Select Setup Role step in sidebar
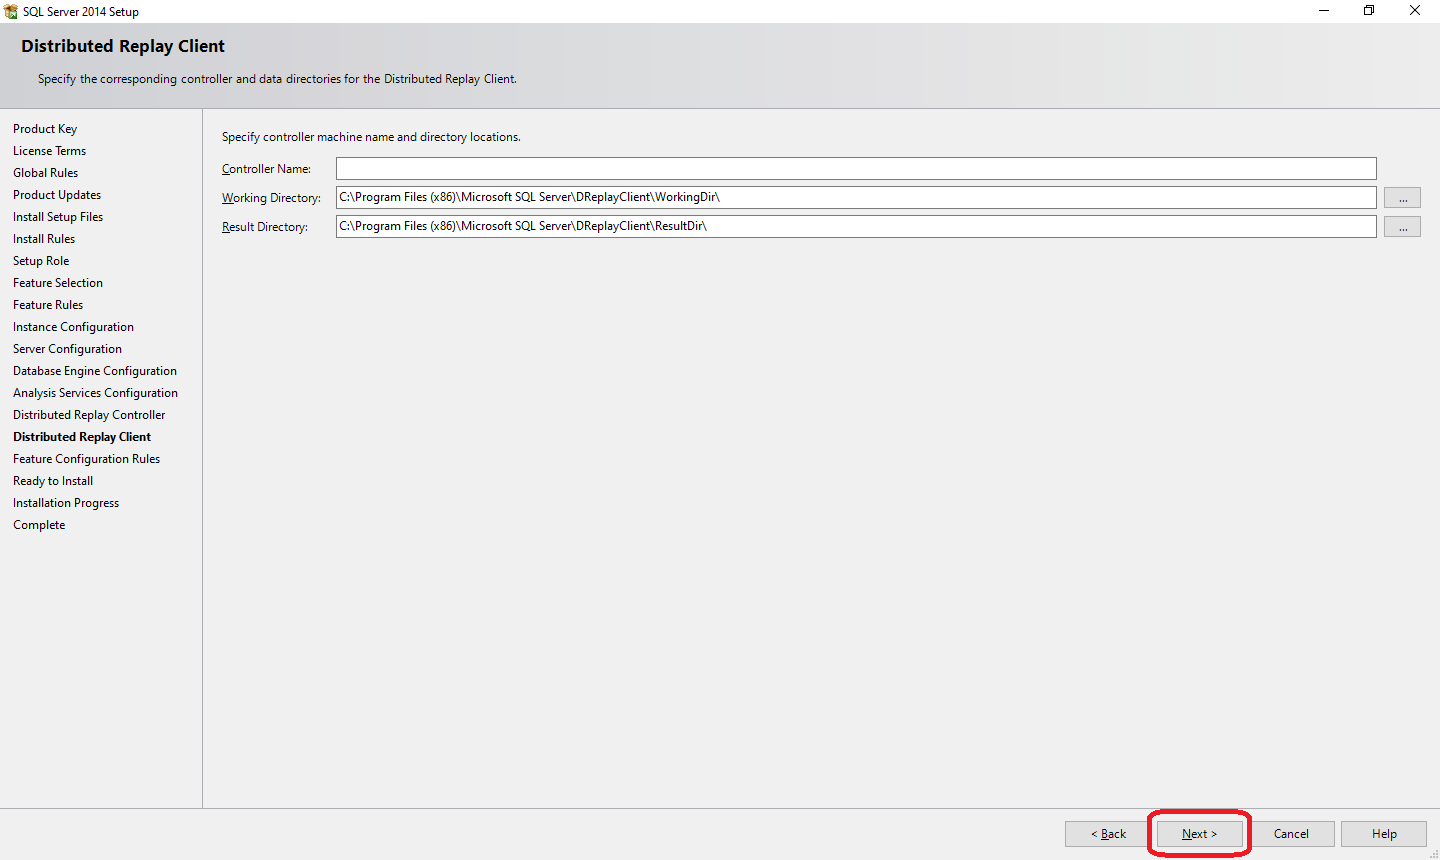The image size is (1440, 860). tap(41, 261)
